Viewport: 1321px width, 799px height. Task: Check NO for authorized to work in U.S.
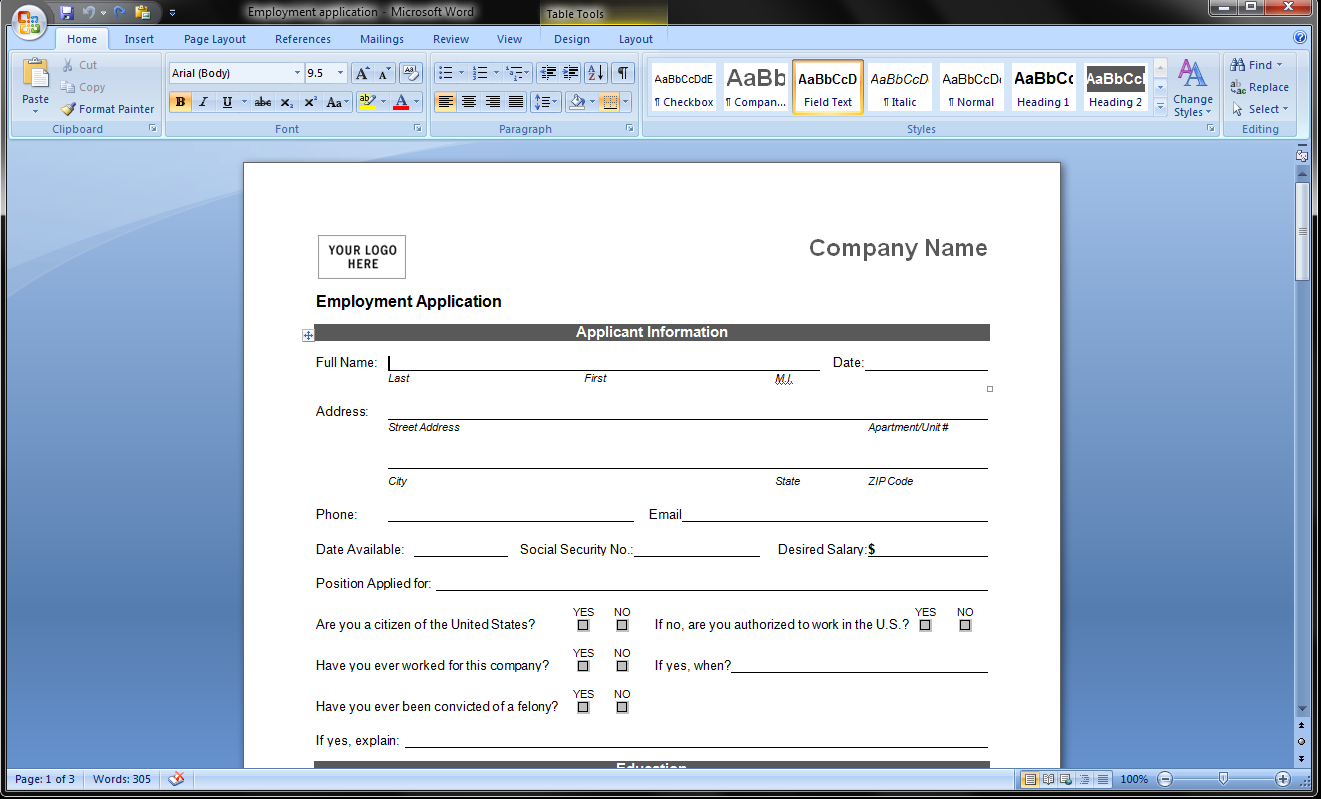coord(965,625)
